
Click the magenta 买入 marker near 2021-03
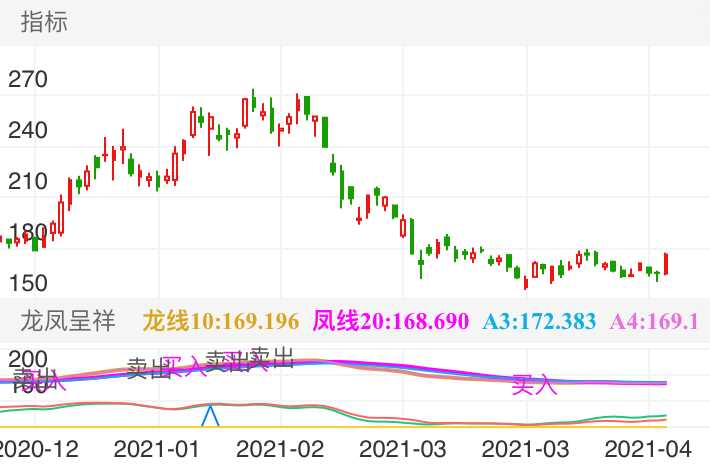tap(534, 383)
